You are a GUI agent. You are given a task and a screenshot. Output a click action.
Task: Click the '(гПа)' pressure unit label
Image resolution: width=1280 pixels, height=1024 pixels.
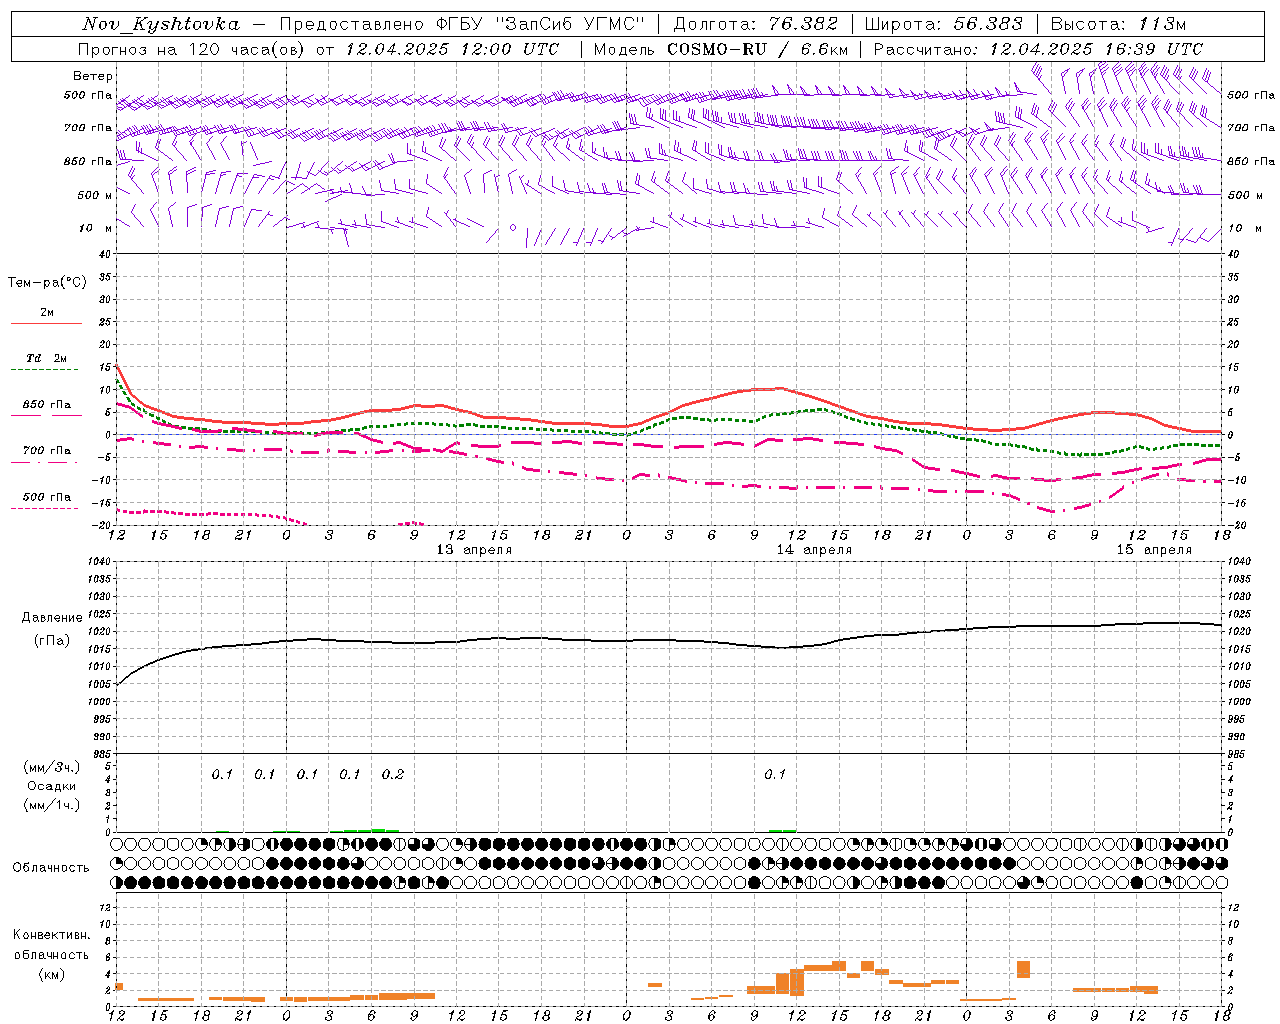tap(52, 640)
